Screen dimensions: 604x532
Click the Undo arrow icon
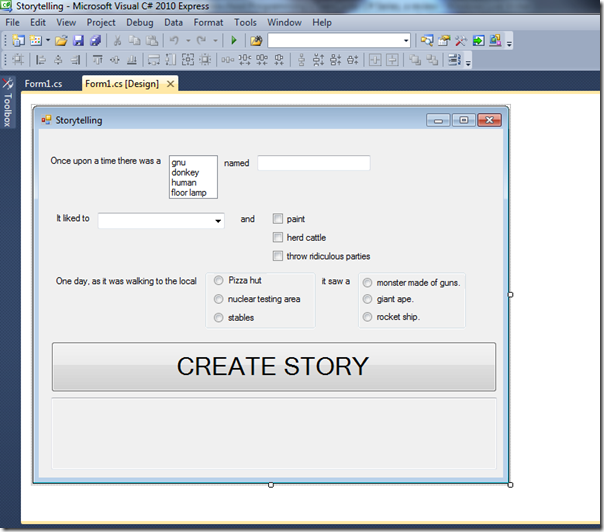click(174, 41)
